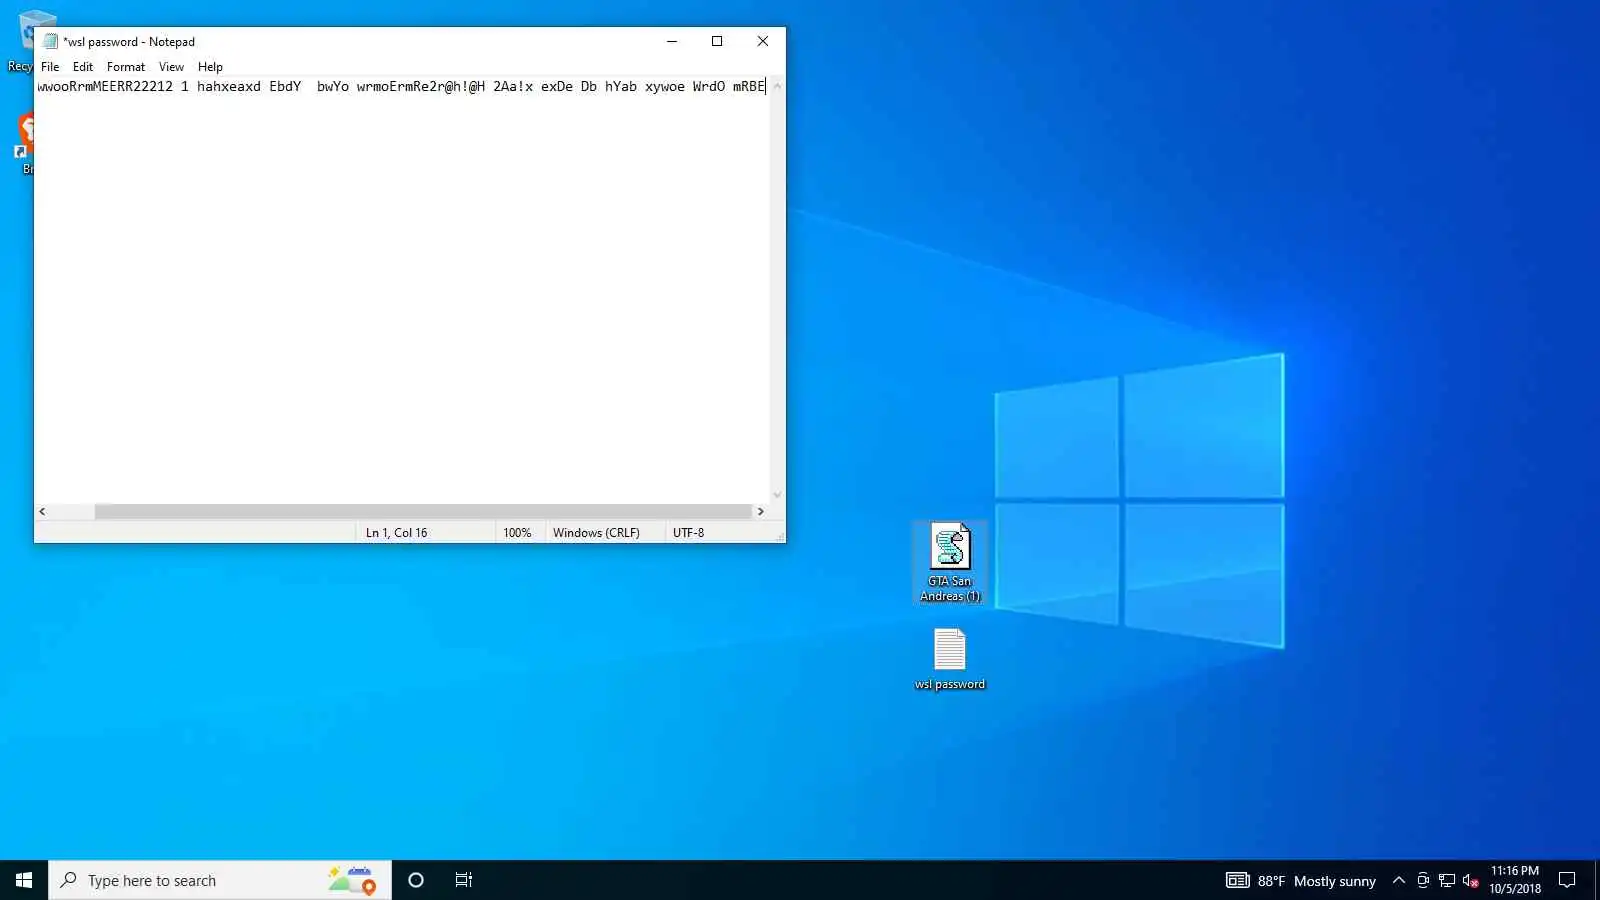This screenshot has height=900, width=1600.
Task: Open the Windows Start menu
Action: tap(24, 880)
